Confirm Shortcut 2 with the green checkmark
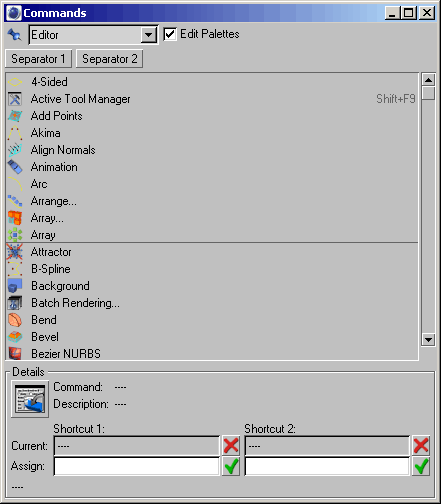This screenshot has height=504, width=441. click(x=421, y=466)
